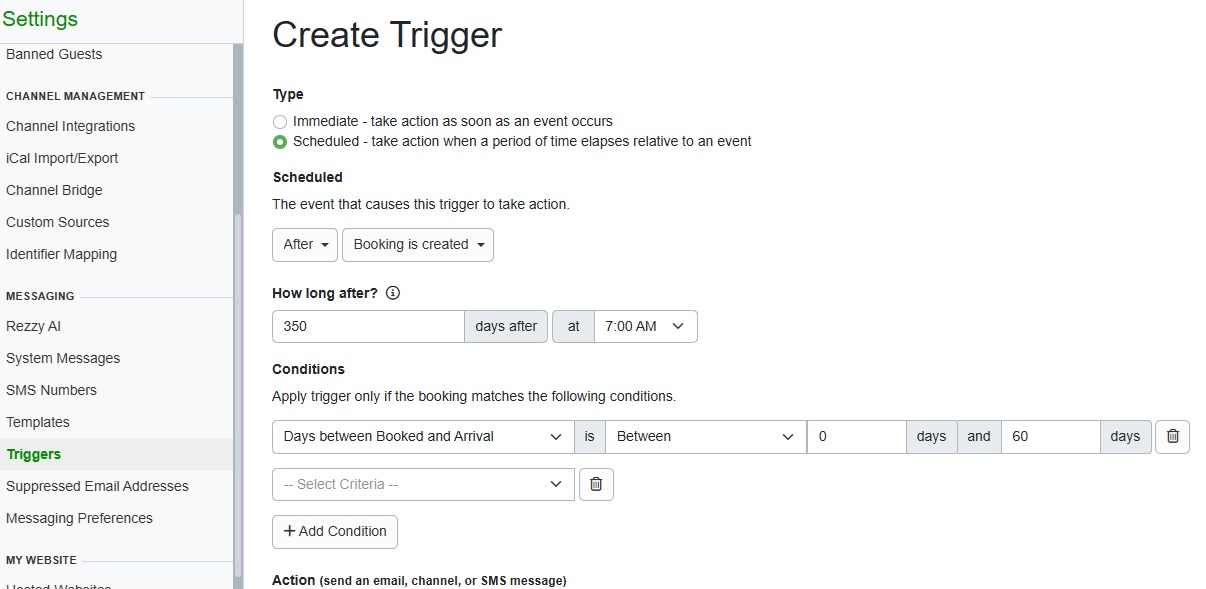The height and width of the screenshot is (589, 1206).
Task: Open Templates in the Messaging section
Action: [x=38, y=422]
